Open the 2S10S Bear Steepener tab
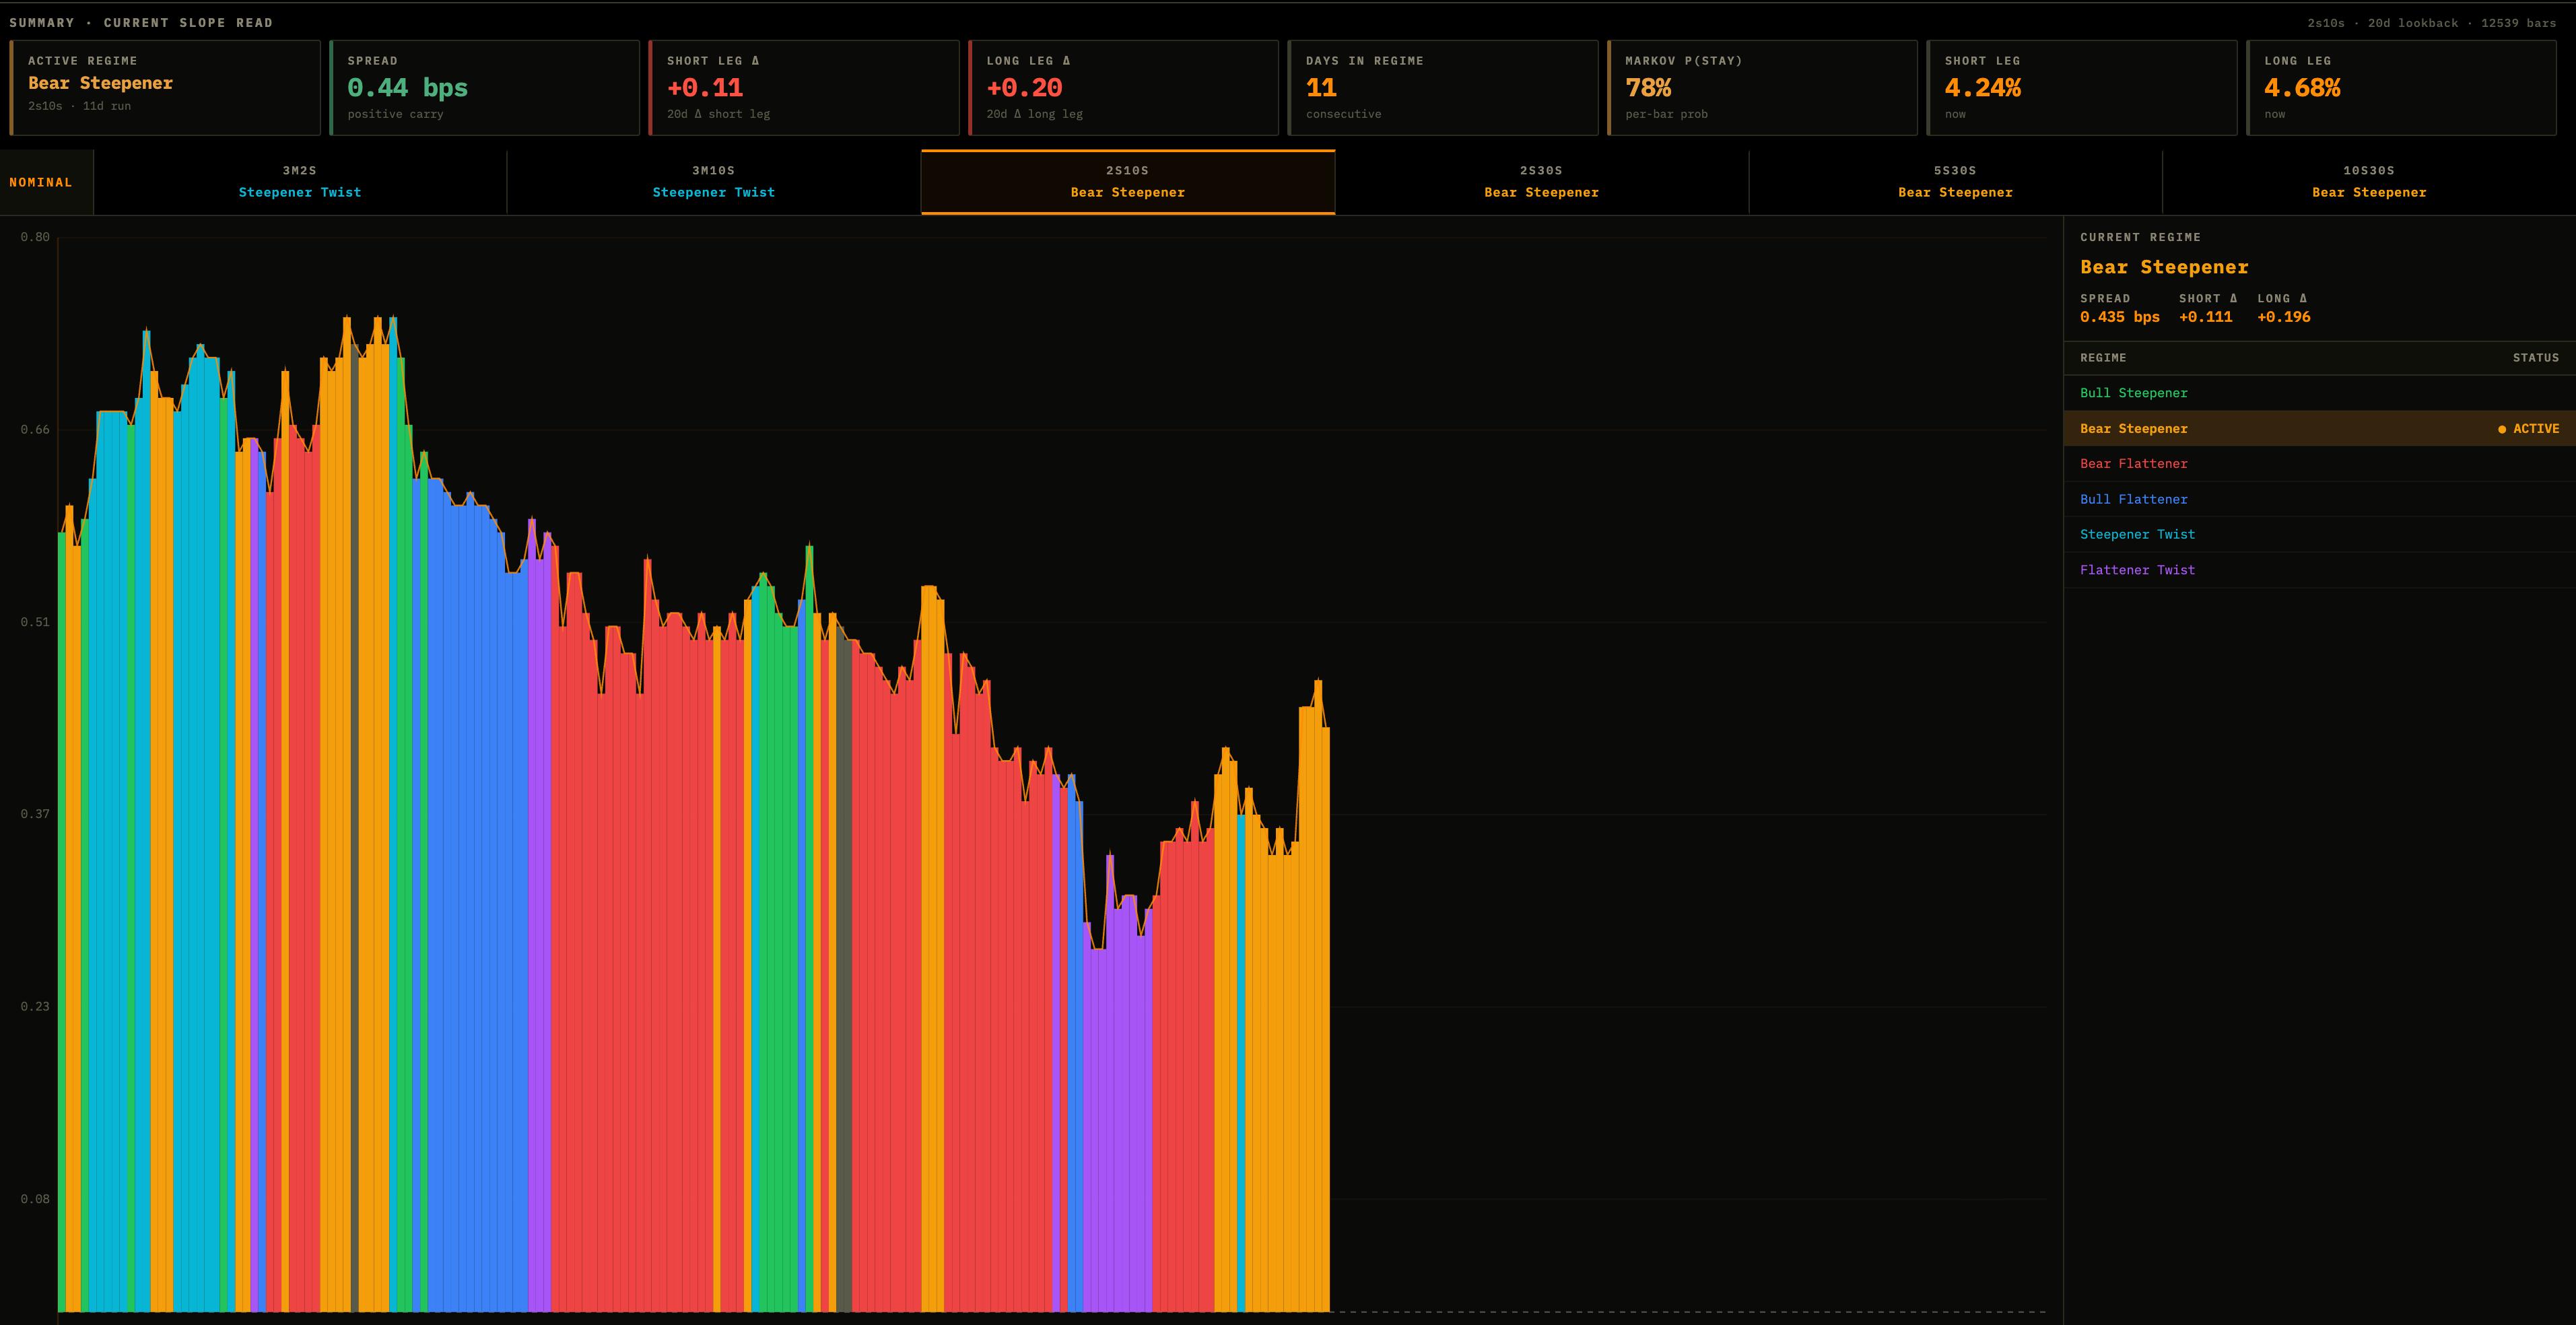The height and width of the screenshot is (1325, 2576). (1128, 182)
